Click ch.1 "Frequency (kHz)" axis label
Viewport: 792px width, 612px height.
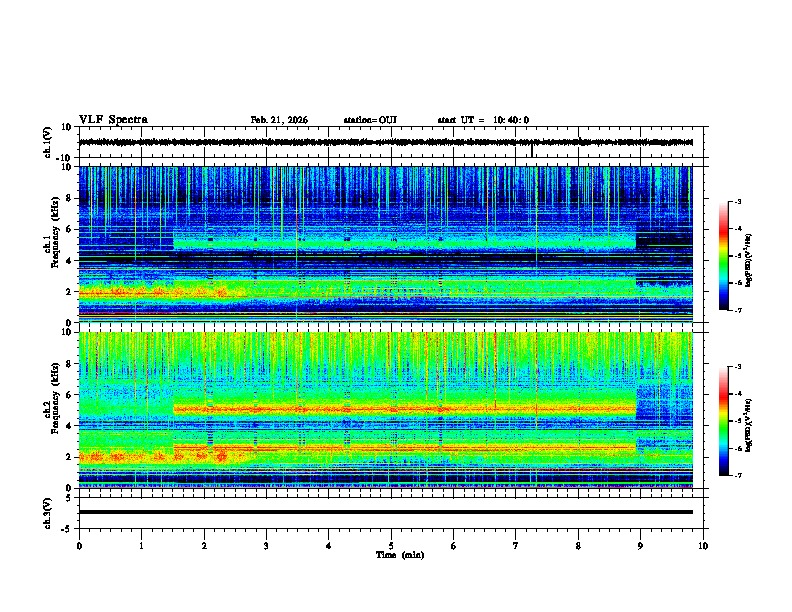click(55, 232)
